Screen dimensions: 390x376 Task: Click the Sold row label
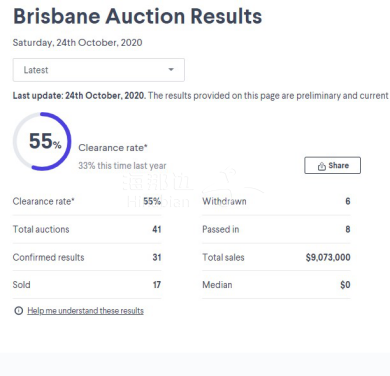tap(21, 285)
